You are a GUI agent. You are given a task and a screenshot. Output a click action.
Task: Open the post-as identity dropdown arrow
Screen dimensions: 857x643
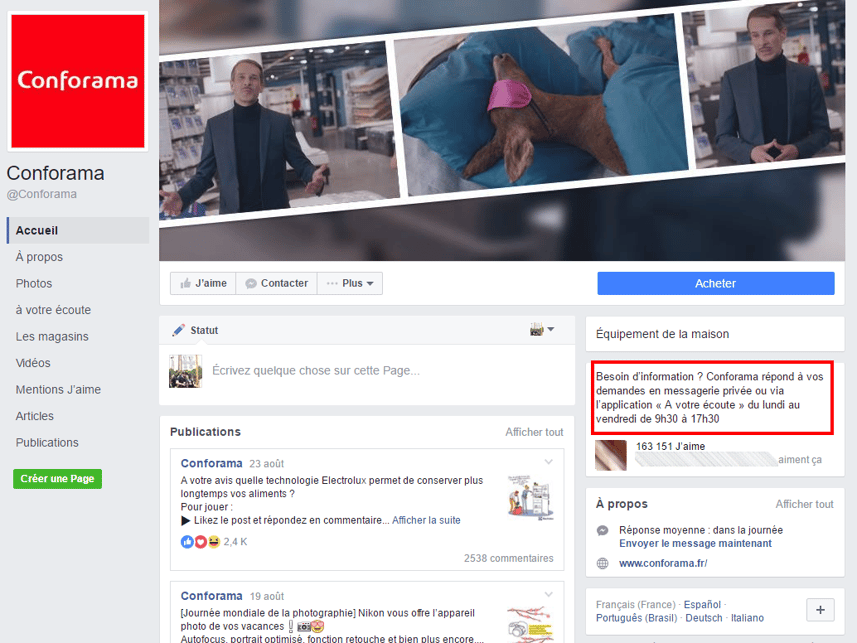pos(551,329)
